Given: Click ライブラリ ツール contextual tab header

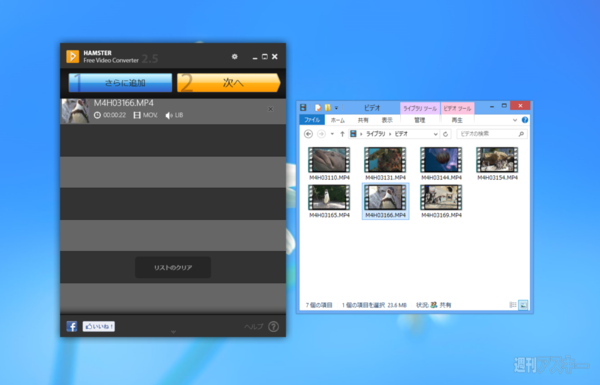Looking at the screenshot, I should coord(420,109).
